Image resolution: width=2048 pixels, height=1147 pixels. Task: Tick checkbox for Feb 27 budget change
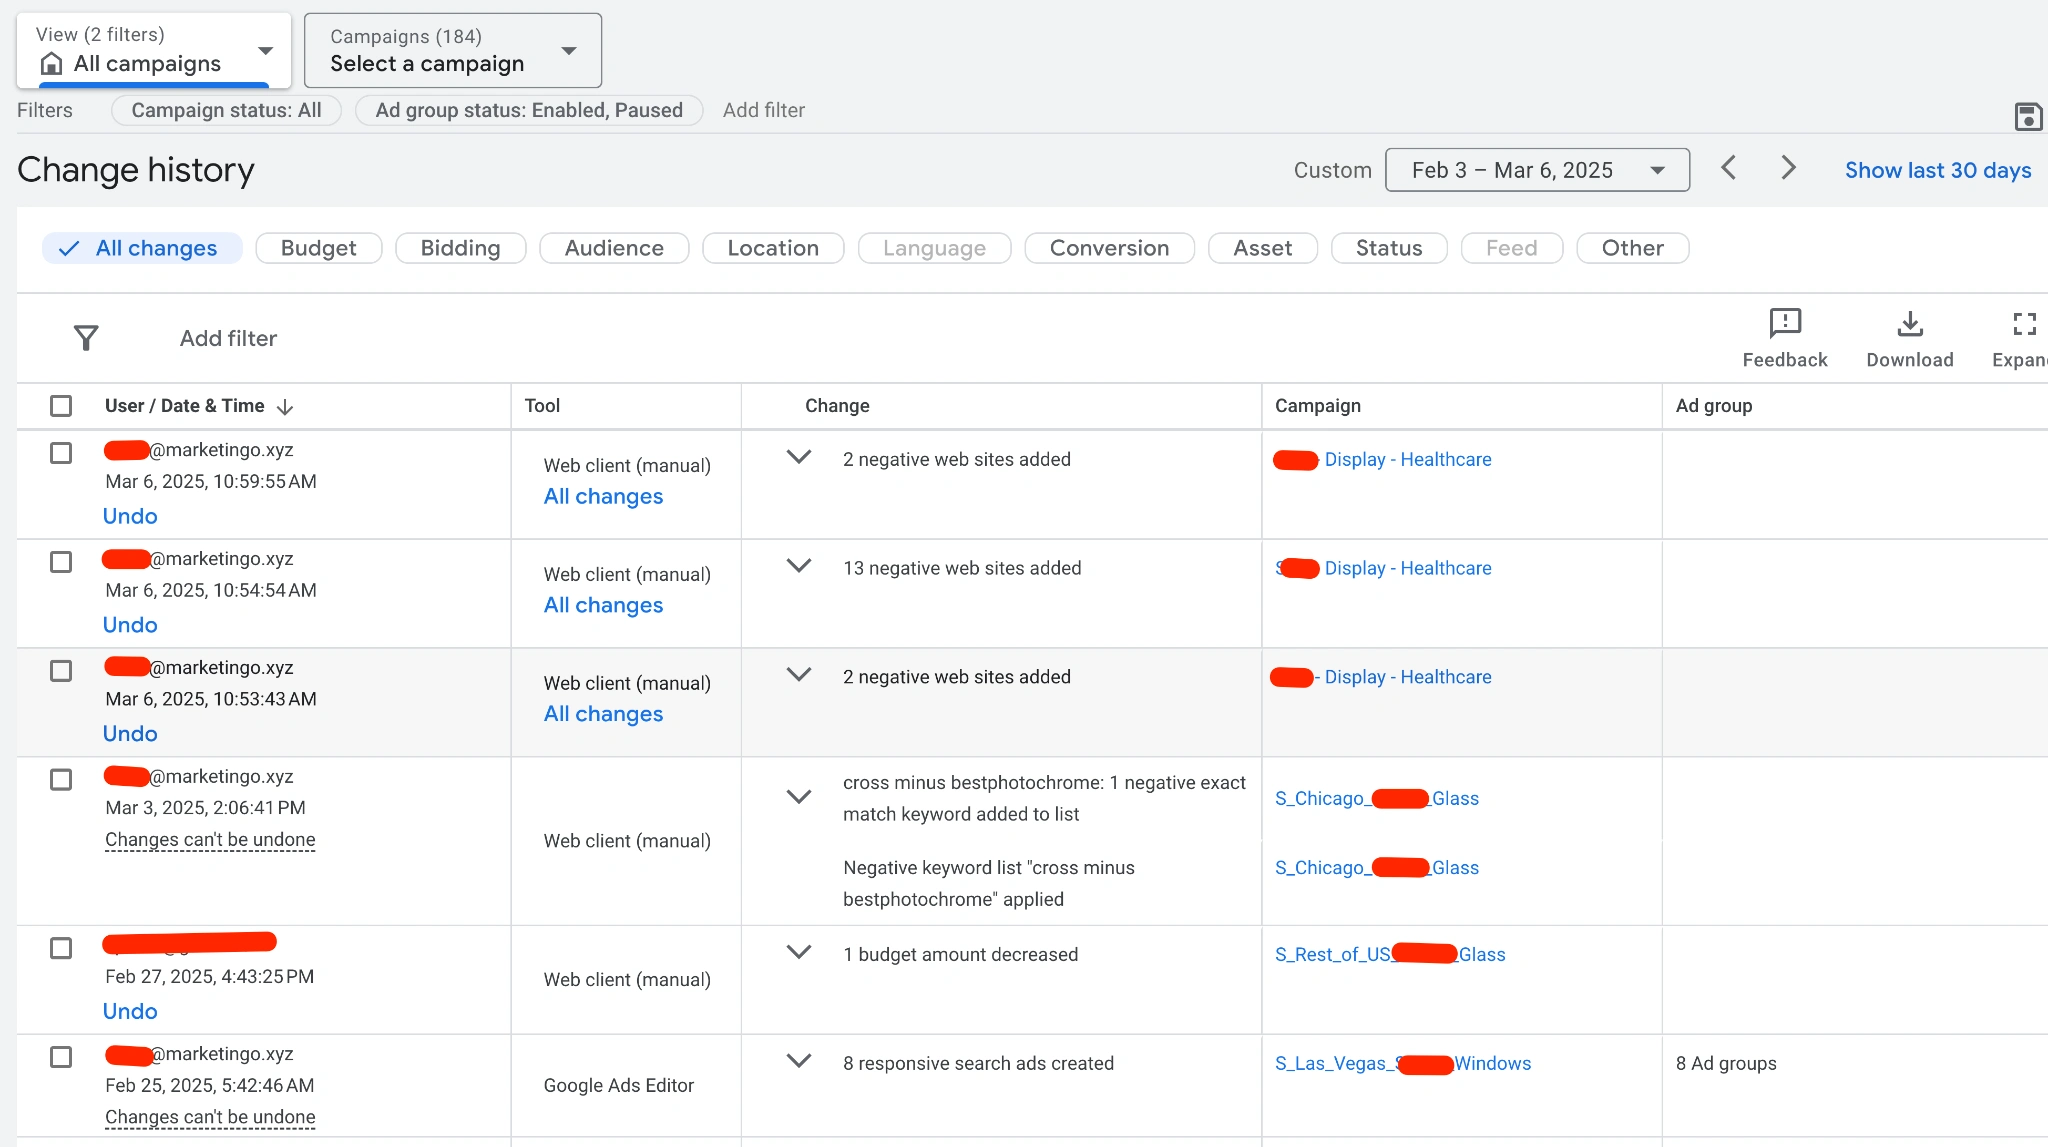(61, 948)
